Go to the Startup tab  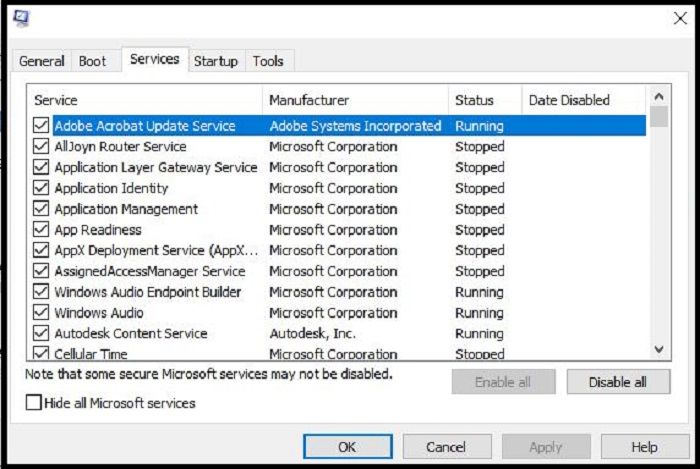click(216, 61)
